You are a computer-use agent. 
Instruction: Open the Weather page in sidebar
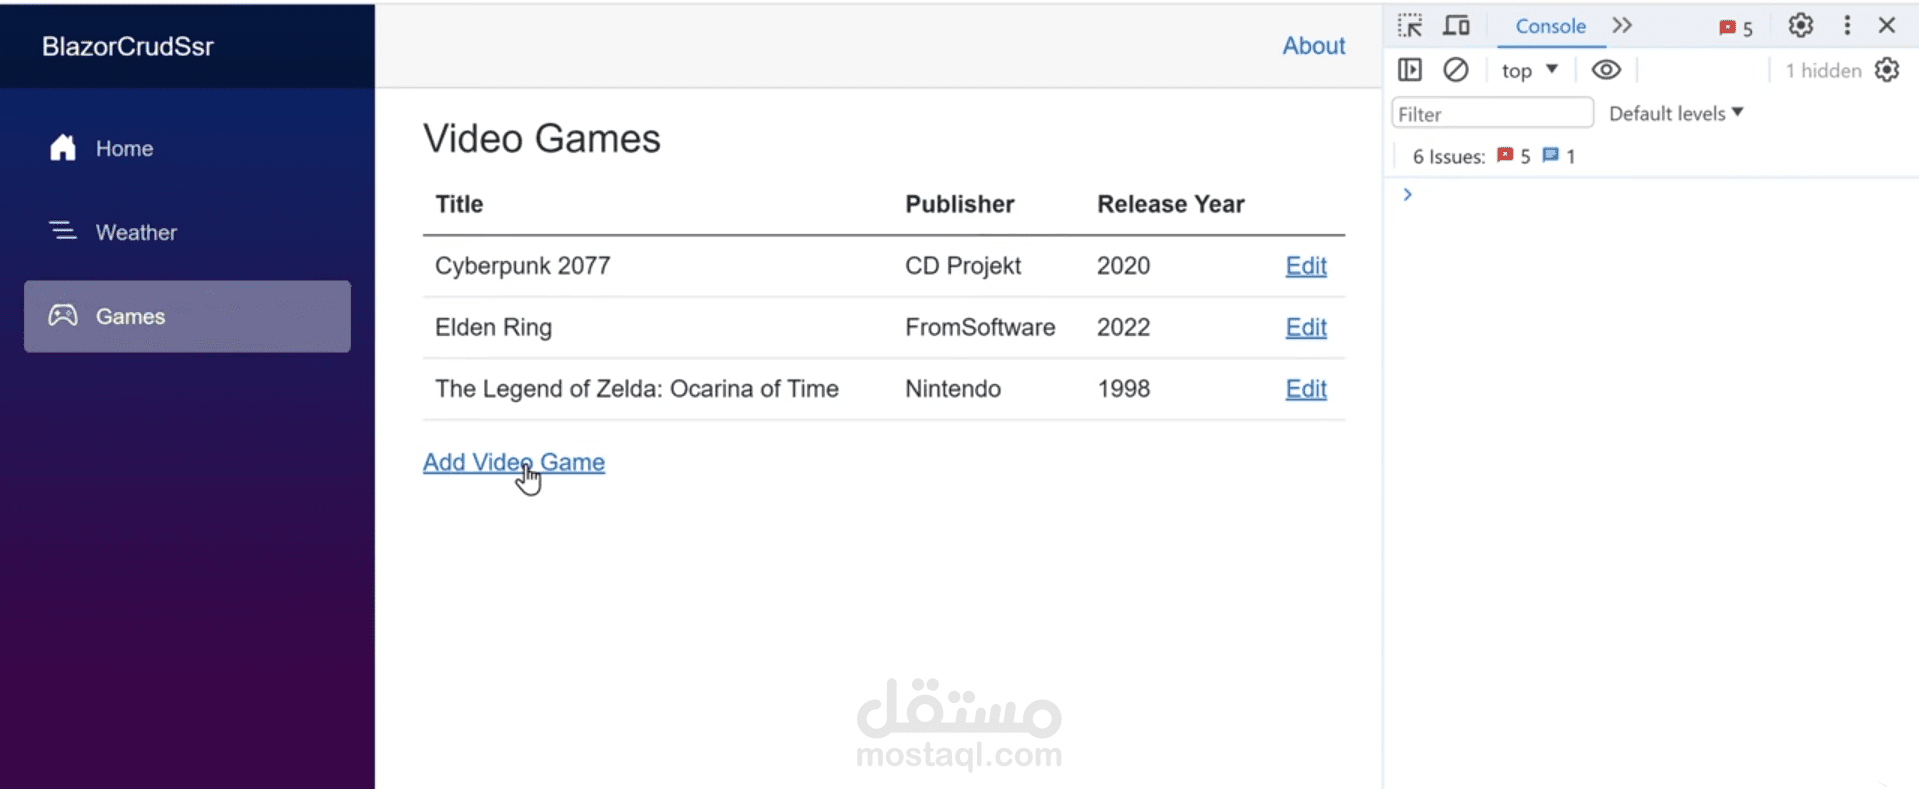tap(136, 232)
